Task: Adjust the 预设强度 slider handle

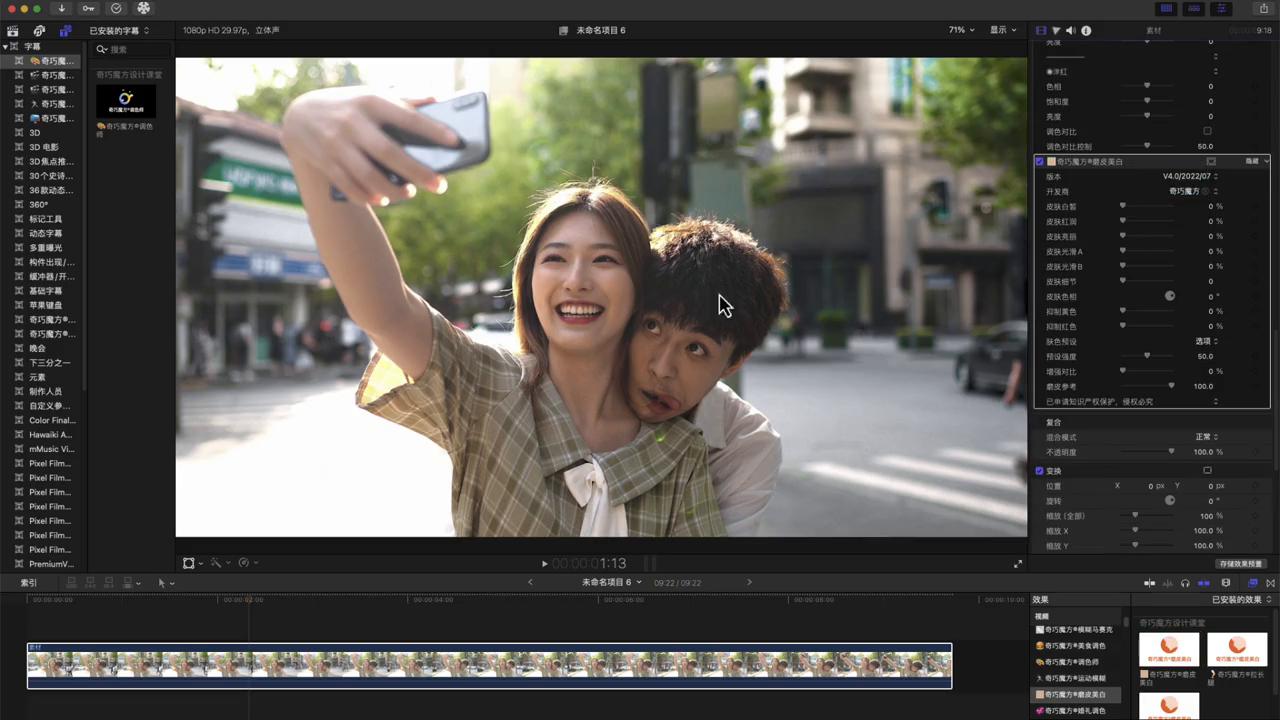Action: click(x=1147, y=356)
